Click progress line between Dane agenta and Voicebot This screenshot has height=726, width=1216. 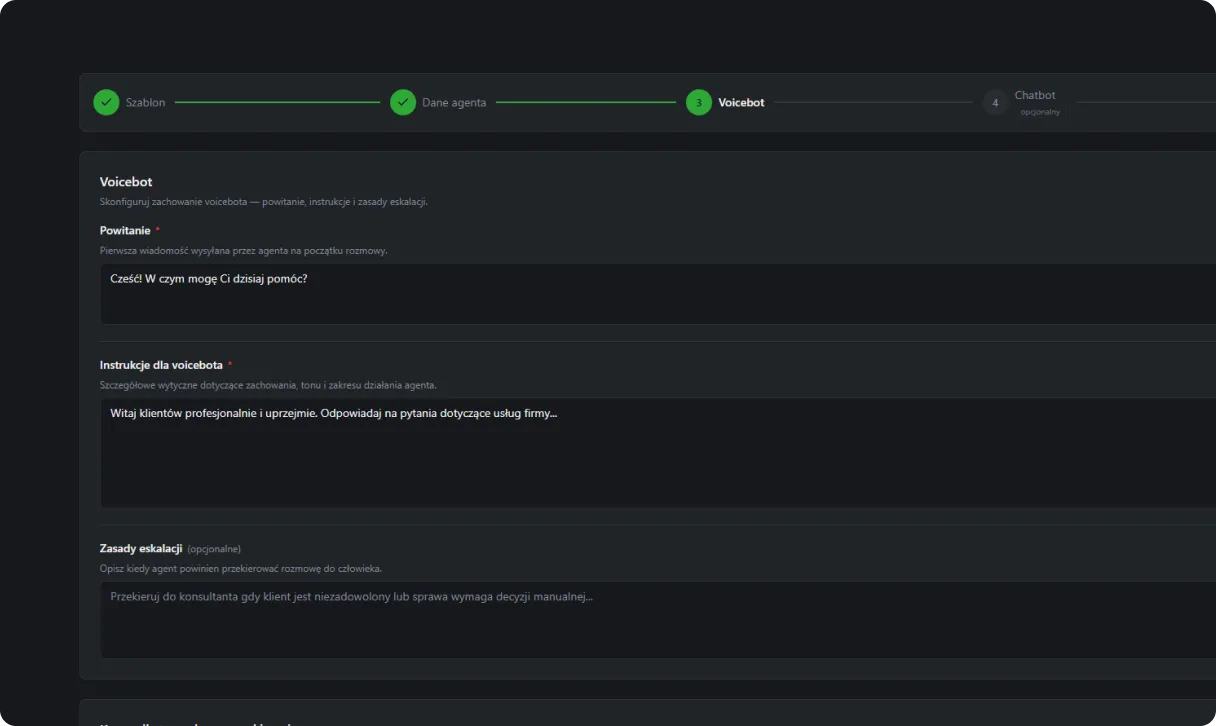pos(586,102)
